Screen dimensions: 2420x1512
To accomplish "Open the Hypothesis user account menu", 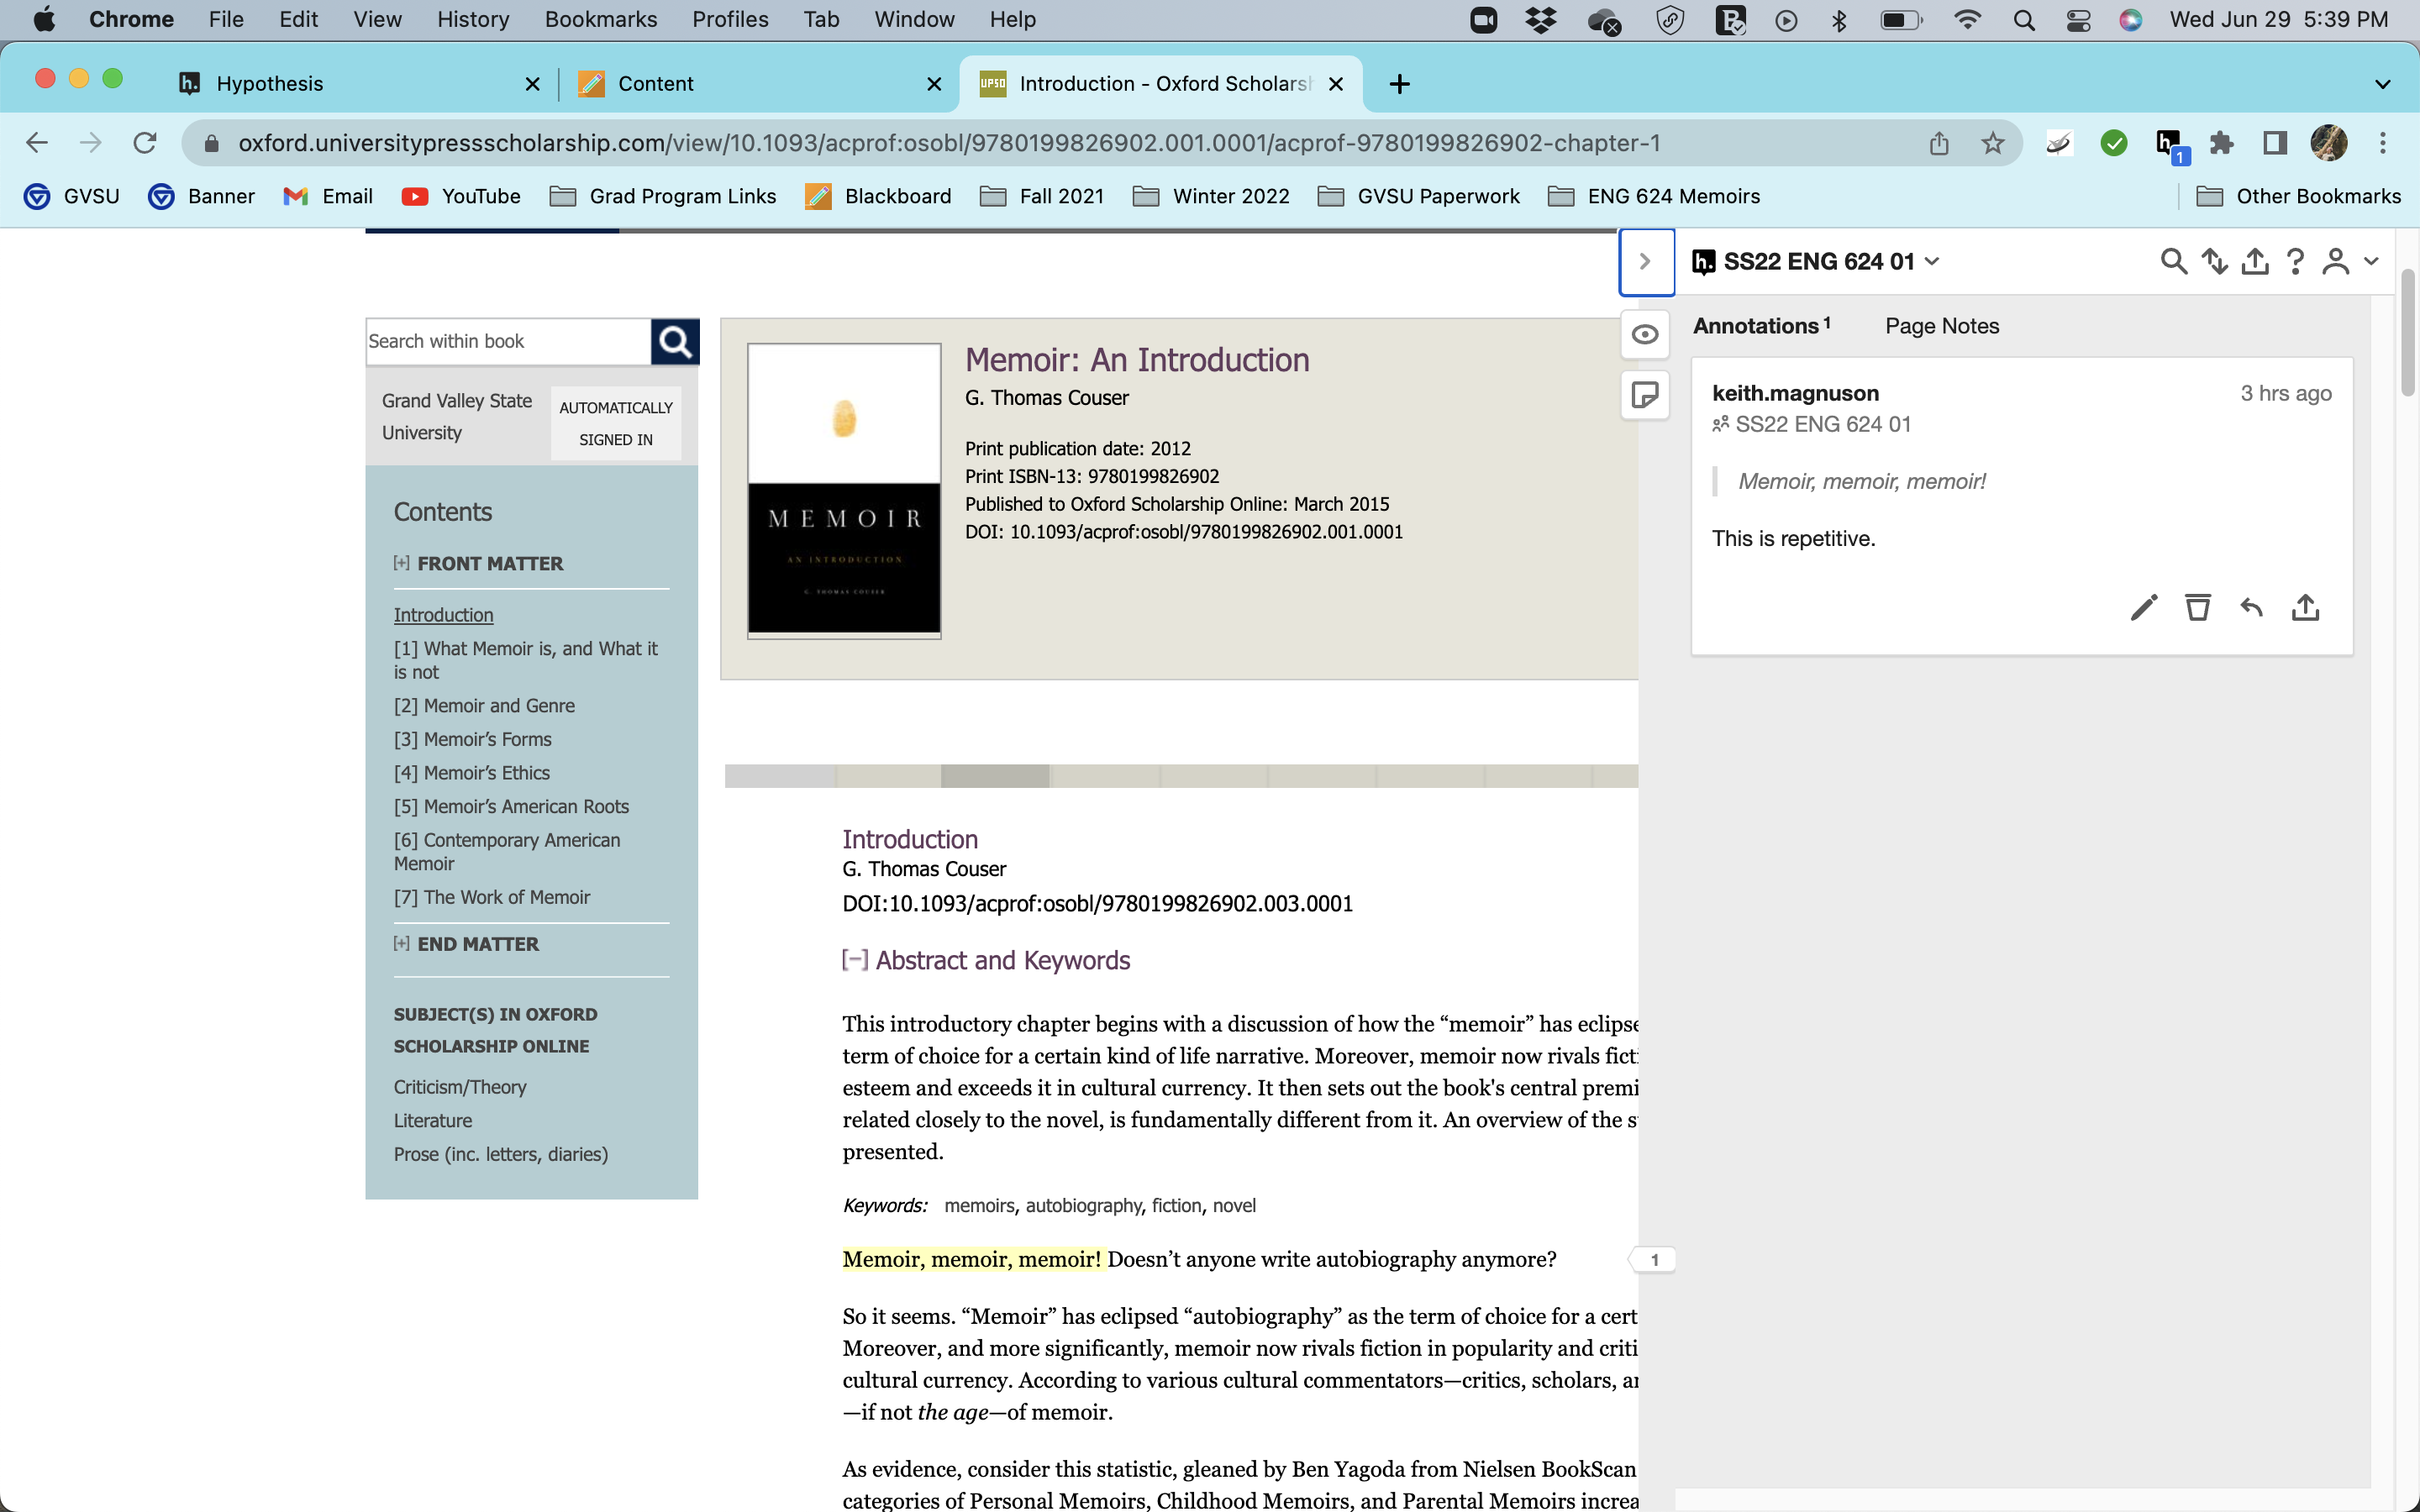I will pos(2348,262).
